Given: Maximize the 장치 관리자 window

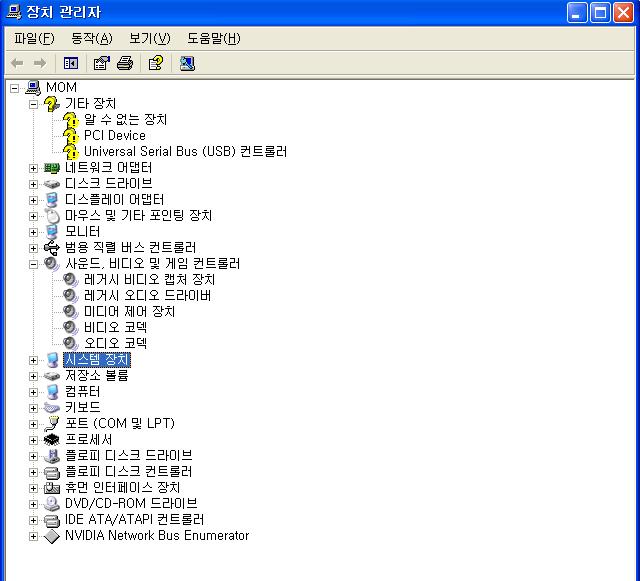Looking at the screenshot, I should pos(600,12).
